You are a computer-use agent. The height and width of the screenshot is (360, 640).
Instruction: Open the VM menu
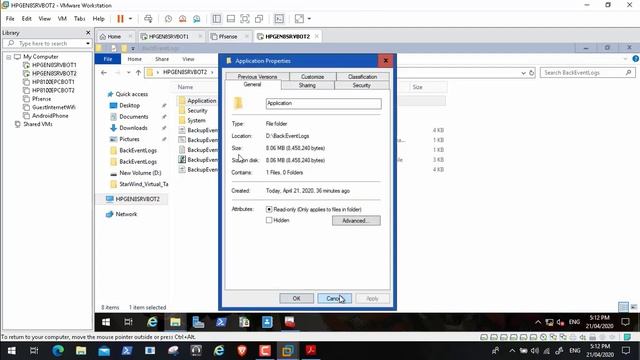coord(62,19)
